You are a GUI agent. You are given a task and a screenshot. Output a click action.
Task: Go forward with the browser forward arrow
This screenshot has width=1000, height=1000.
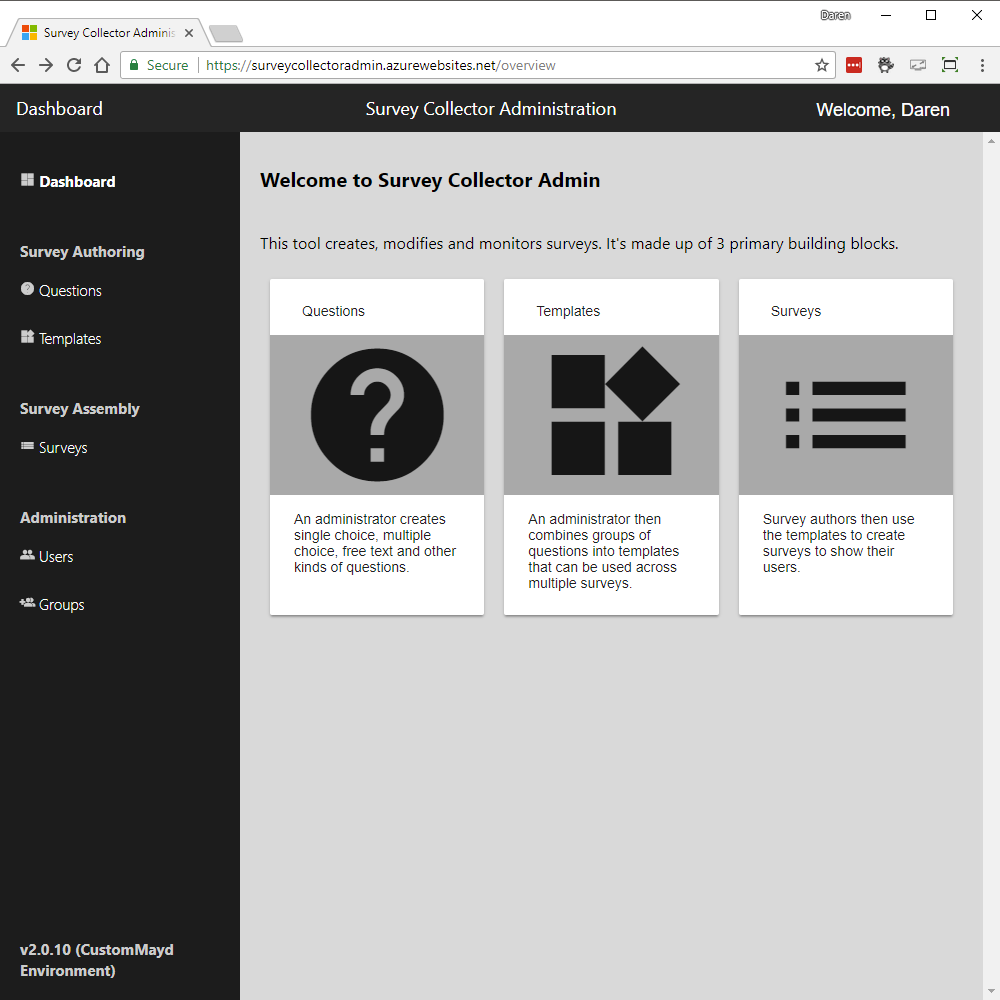46,65
